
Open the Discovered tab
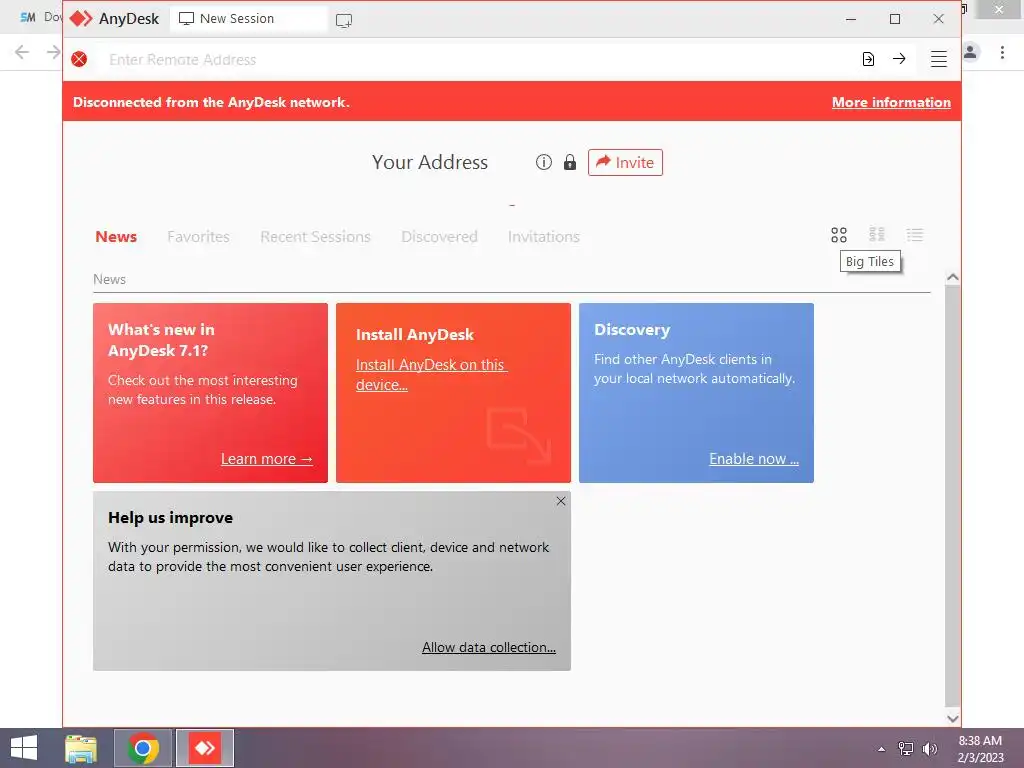point(440,236)
